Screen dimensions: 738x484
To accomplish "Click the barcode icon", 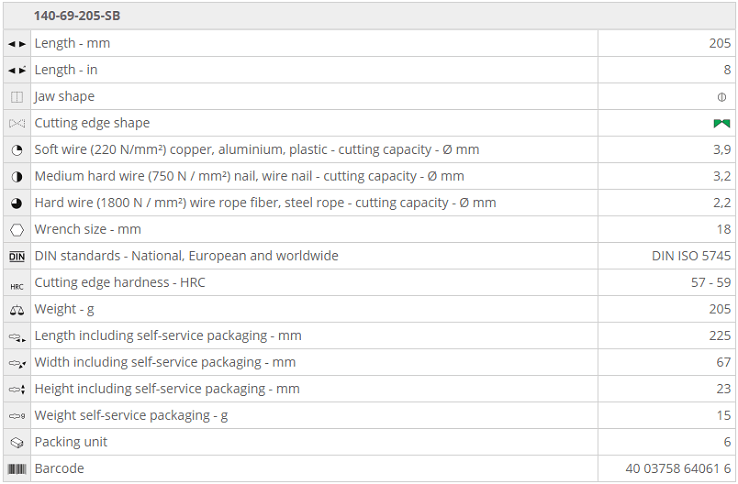I will (17, 469).
